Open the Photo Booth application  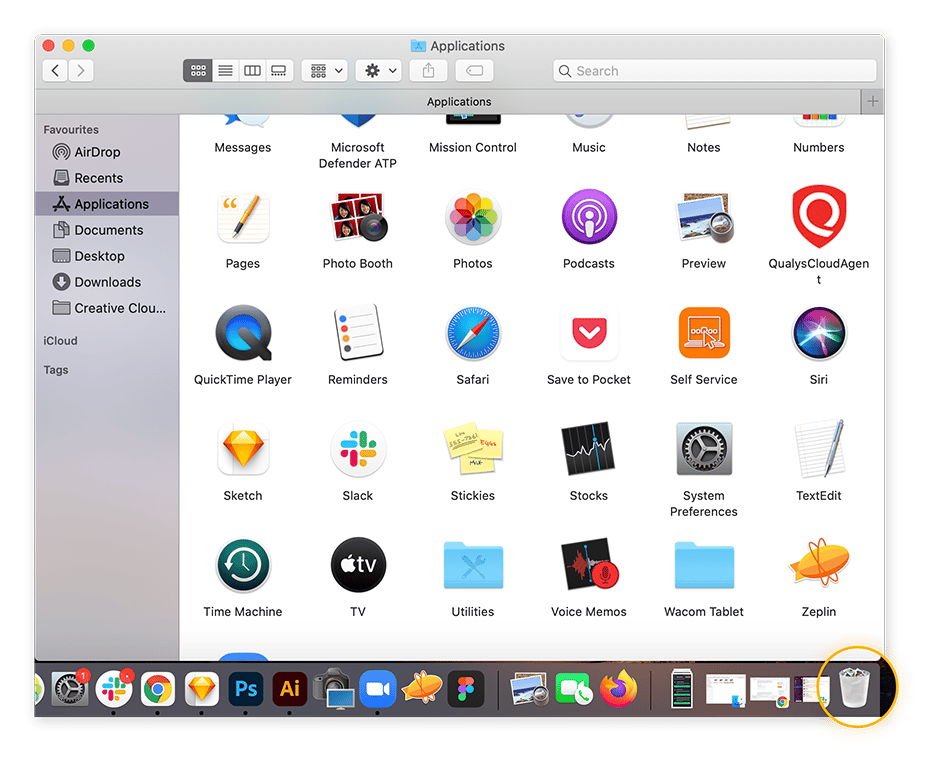point(357,218)
